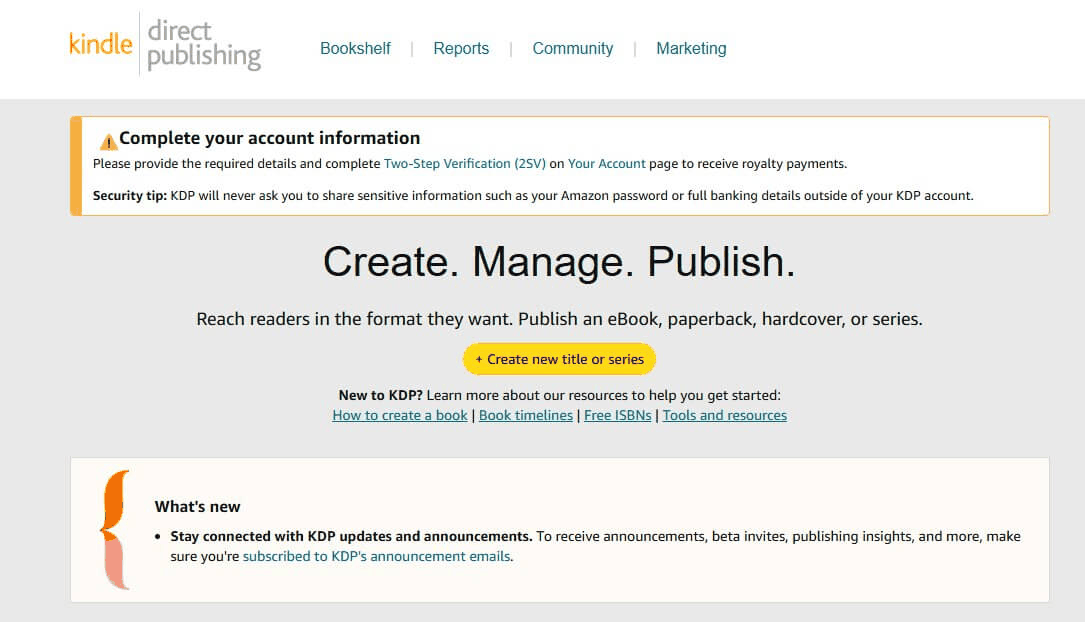1085x622 pixels.
Task: Click the New to KDP? text
Action: (x=380, y=395)
